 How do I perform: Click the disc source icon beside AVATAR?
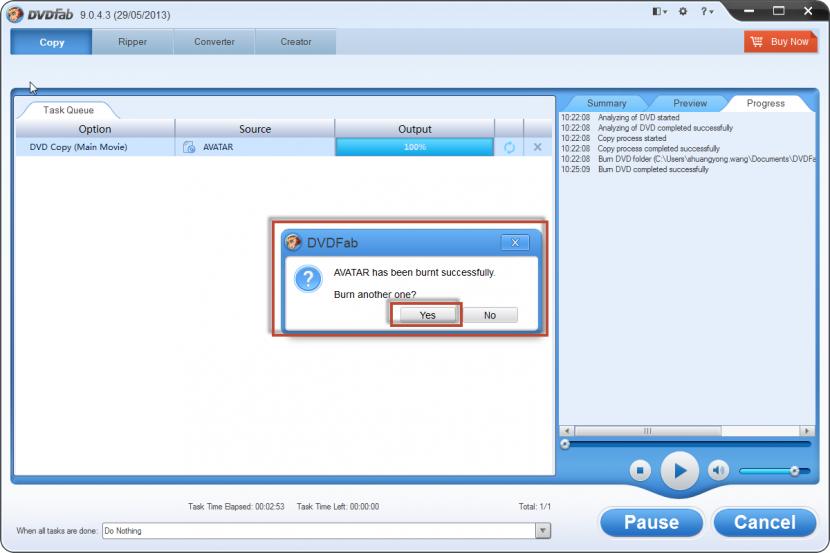(189, 147)
